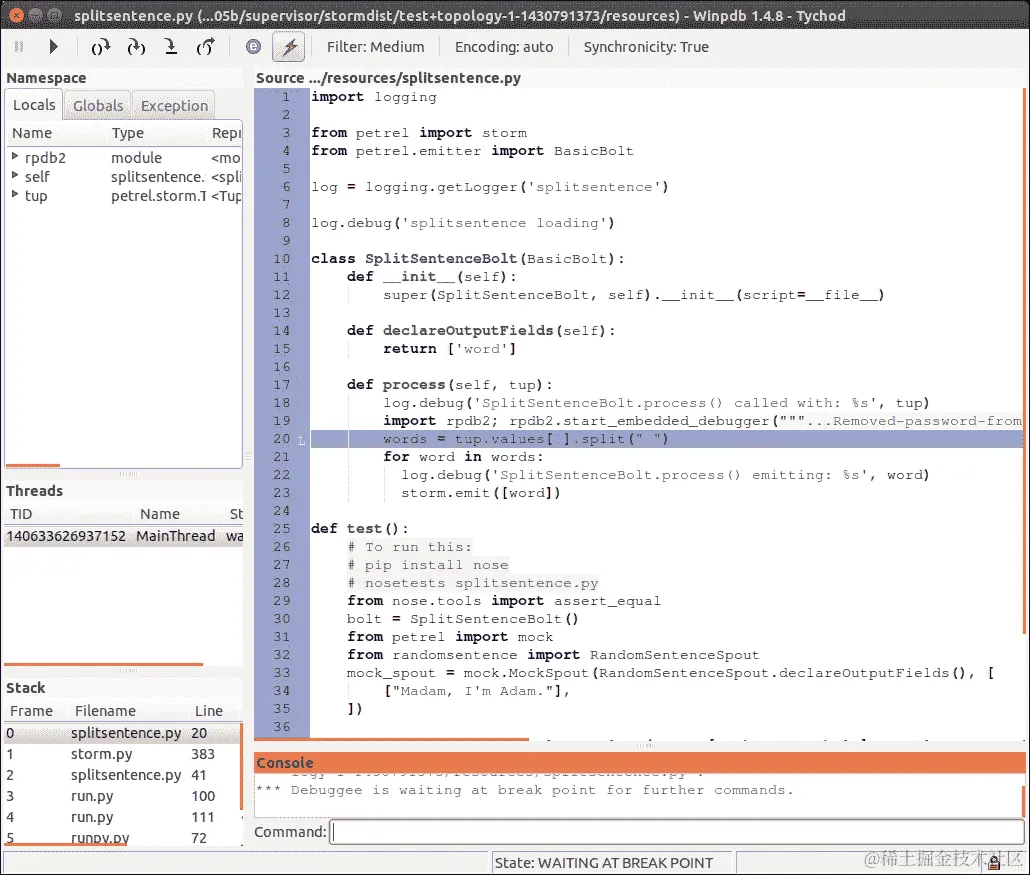Expand the self variable node
The width and height of the screenshot is (1030, 875).
(x=14, y=176)
